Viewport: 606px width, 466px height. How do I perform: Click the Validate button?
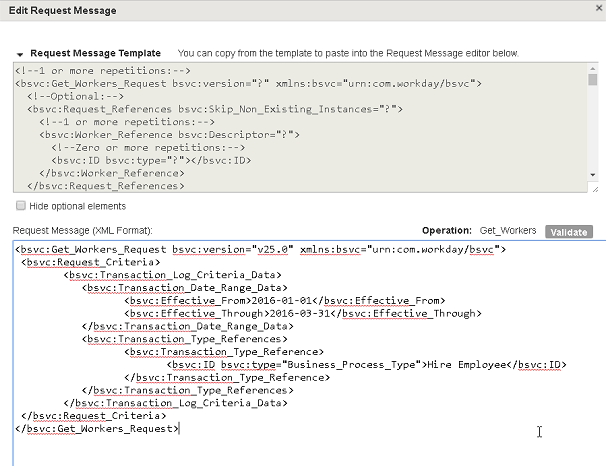point(569,232)
